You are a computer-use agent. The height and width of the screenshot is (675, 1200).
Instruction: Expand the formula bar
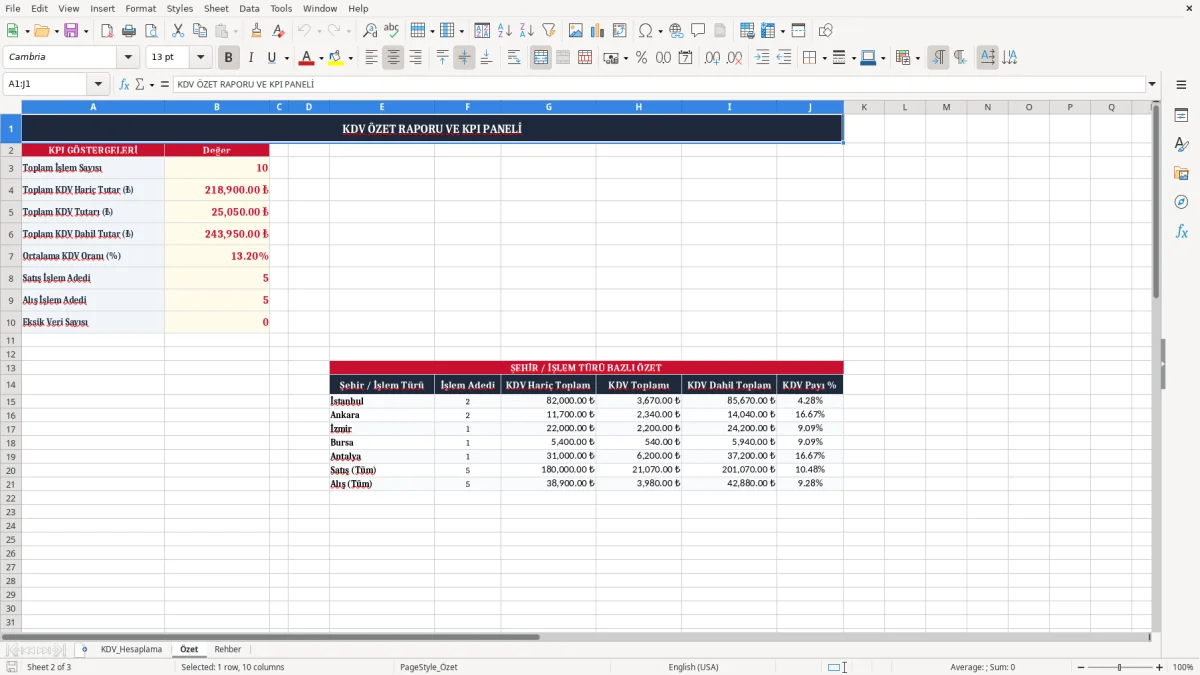[1152, 85]
